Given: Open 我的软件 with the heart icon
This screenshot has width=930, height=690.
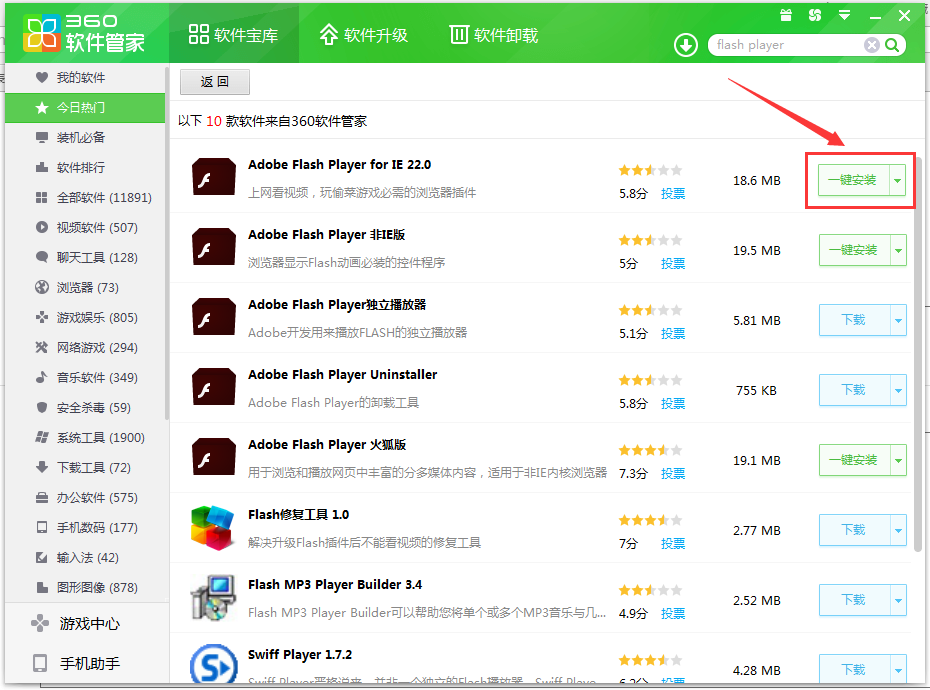Looking at the screenshot, I should click(x=85, y=78).
